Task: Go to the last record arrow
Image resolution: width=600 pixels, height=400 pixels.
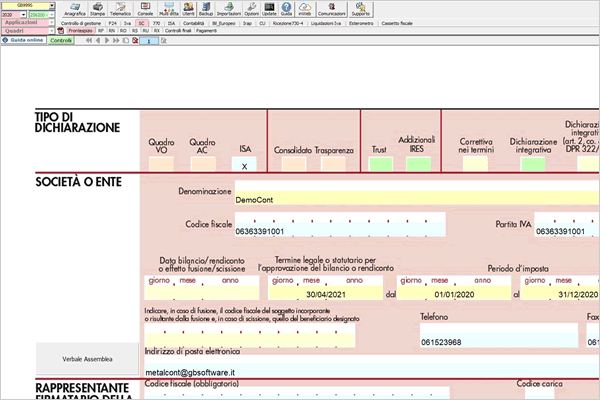Action: (116, 40)
